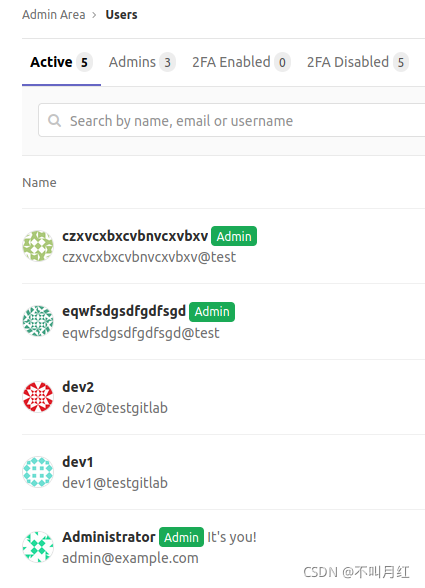Open the eqwfsdgsdfgdfsgd user name link
The height and width of the screenshot is (588, 425).
click(124, 312)
